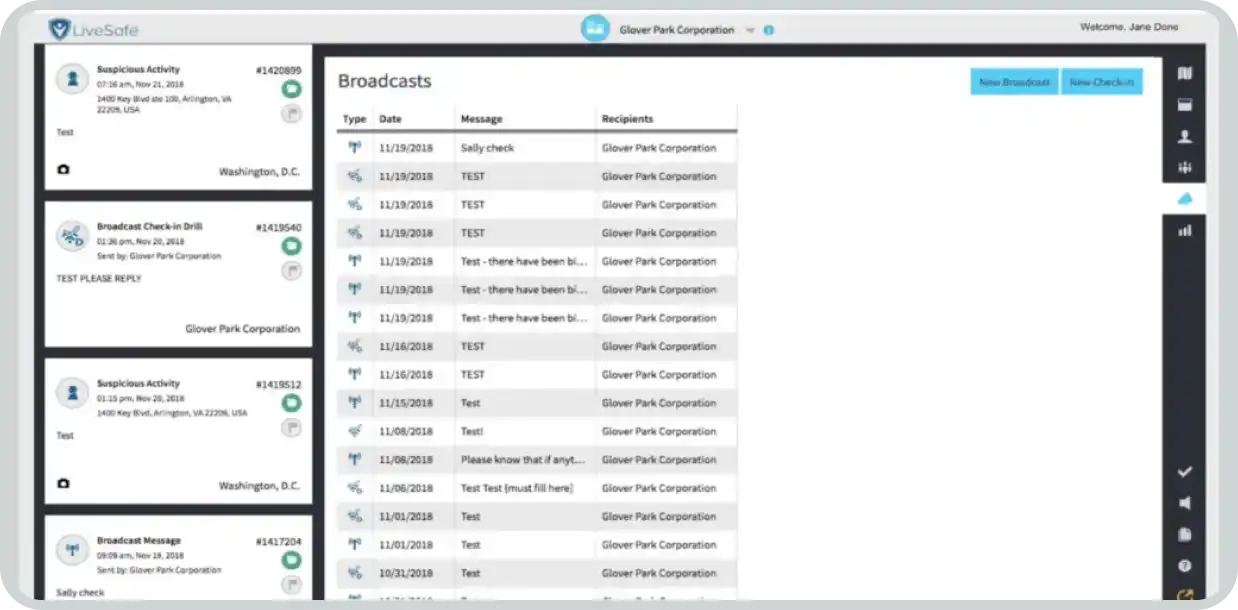Toggle the gray flag on tip #1419512
This screenshot has height=610, width=1238.
click(291, 428)
